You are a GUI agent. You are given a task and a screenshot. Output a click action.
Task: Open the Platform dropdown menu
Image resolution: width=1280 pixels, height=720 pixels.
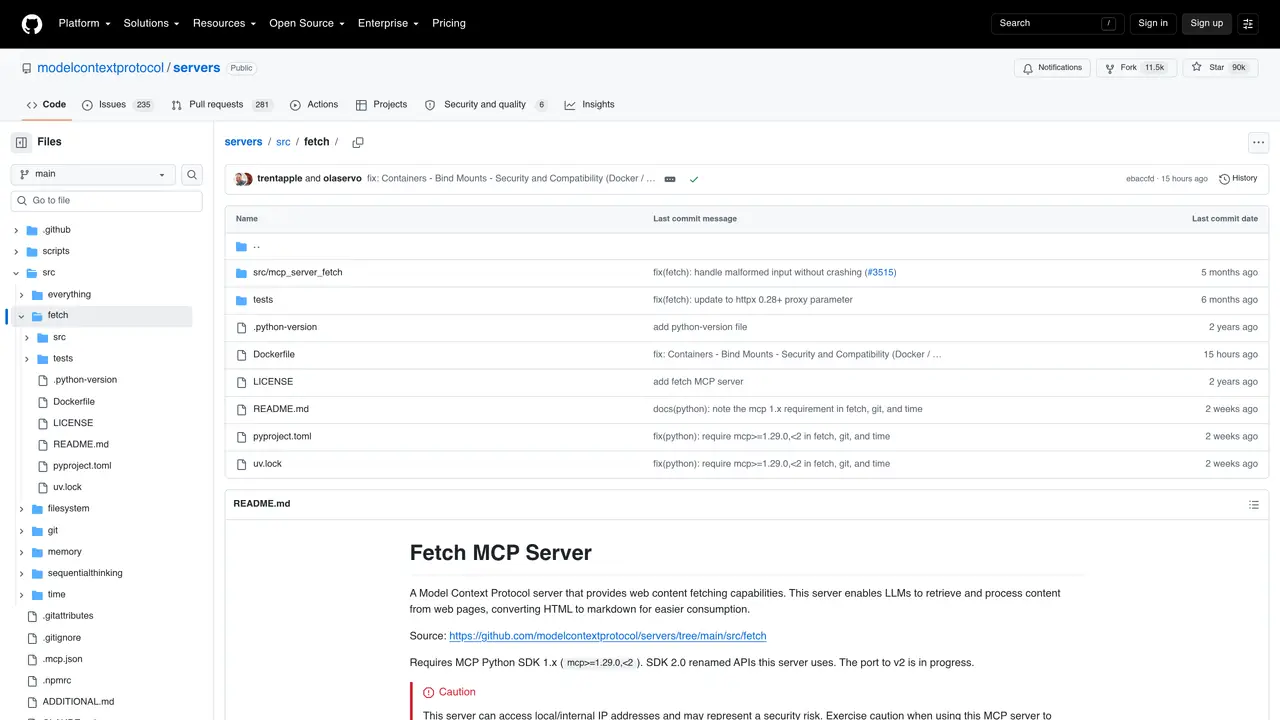pos(84,23)
